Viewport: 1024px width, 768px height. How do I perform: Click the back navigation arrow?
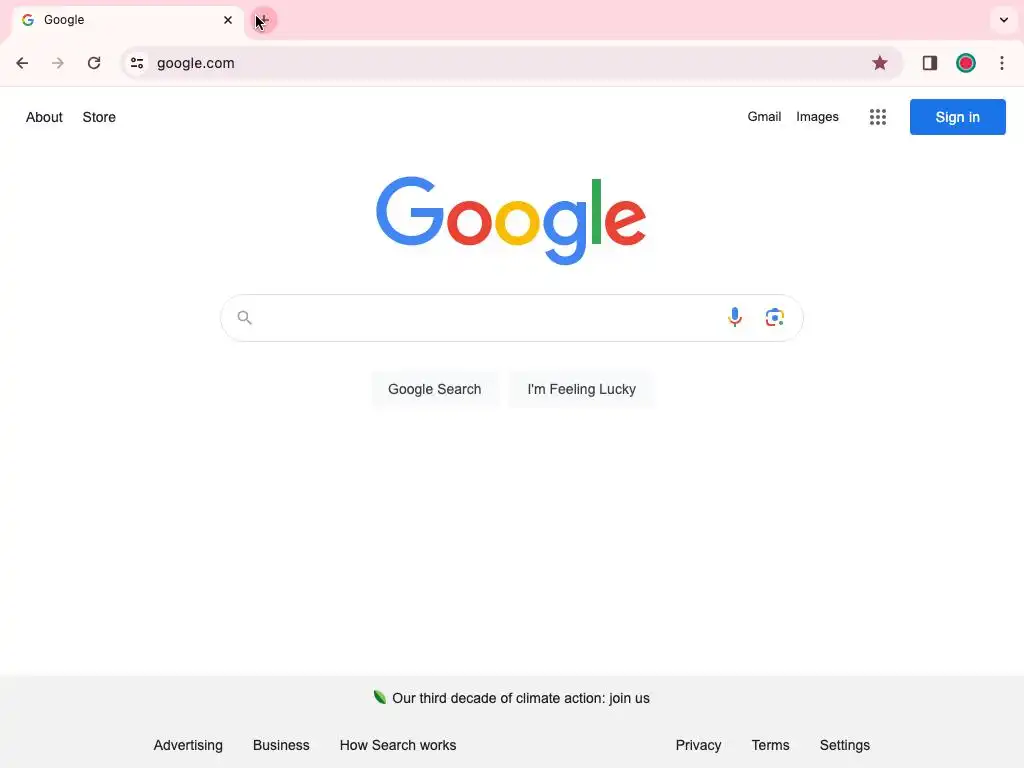(22, 63)
